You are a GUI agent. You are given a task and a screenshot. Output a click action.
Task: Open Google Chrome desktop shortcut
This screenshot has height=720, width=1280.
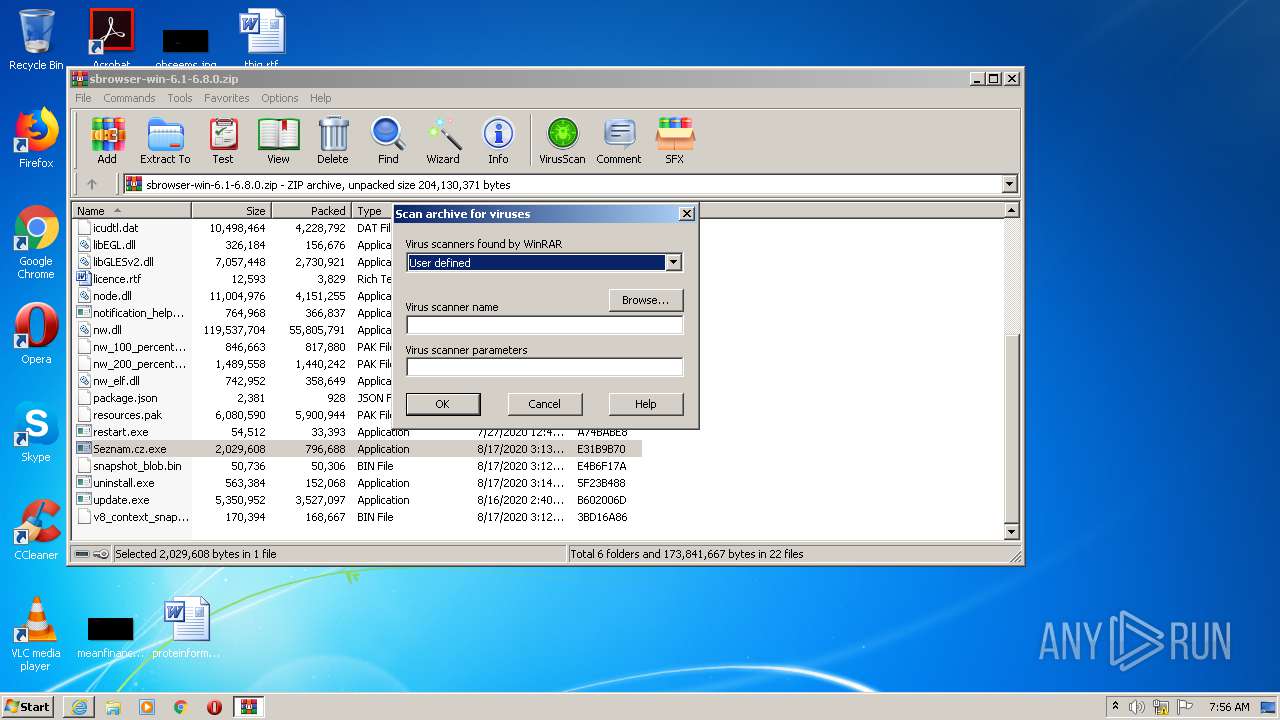pyautogui.click(x=36, y=243)
